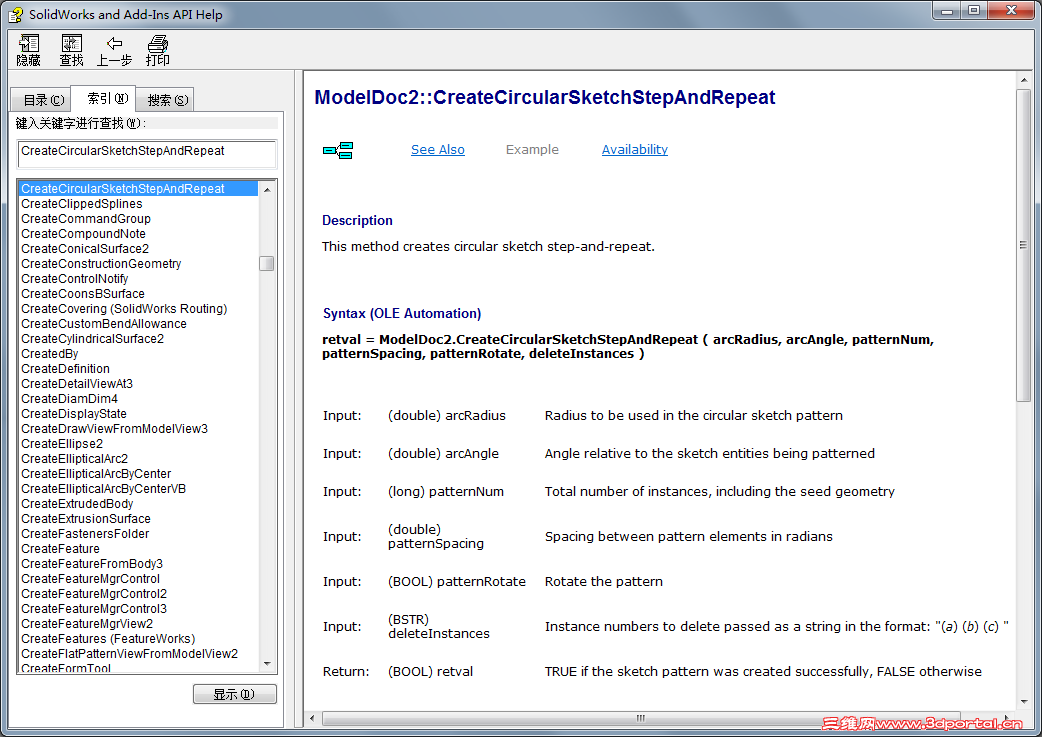Select CreateCylindricalSurface2 index entry
The height and width of the screenshot is (737, 1042).
tap(92, 339)
